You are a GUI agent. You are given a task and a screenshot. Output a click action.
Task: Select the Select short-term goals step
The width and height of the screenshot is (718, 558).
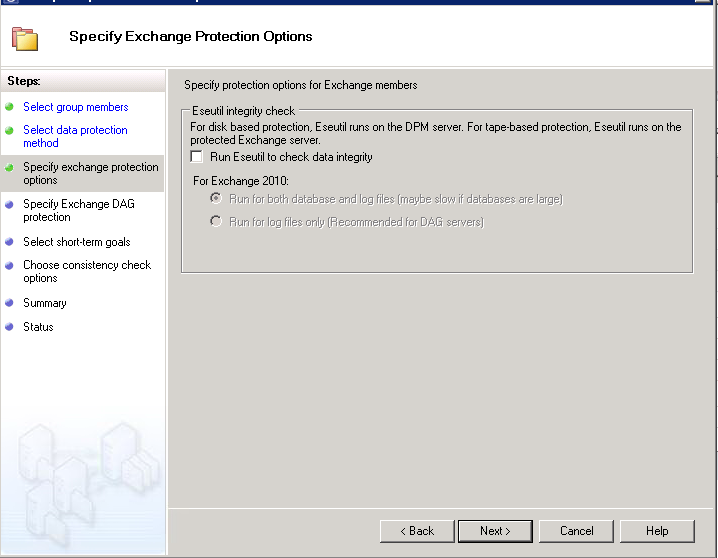pyautogui.click(x=76, y=242)
